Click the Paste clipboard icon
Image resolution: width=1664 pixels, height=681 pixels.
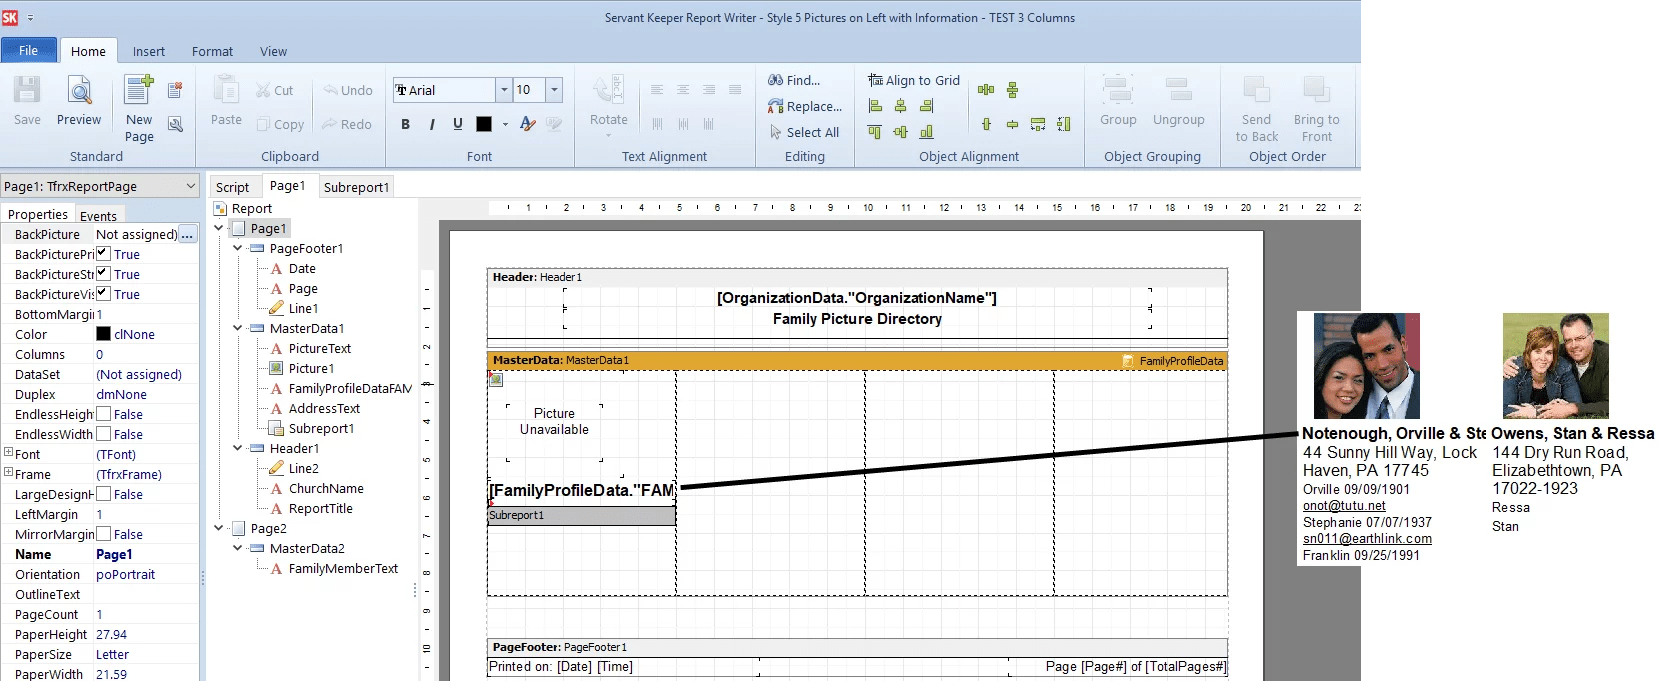pos(226,90)
